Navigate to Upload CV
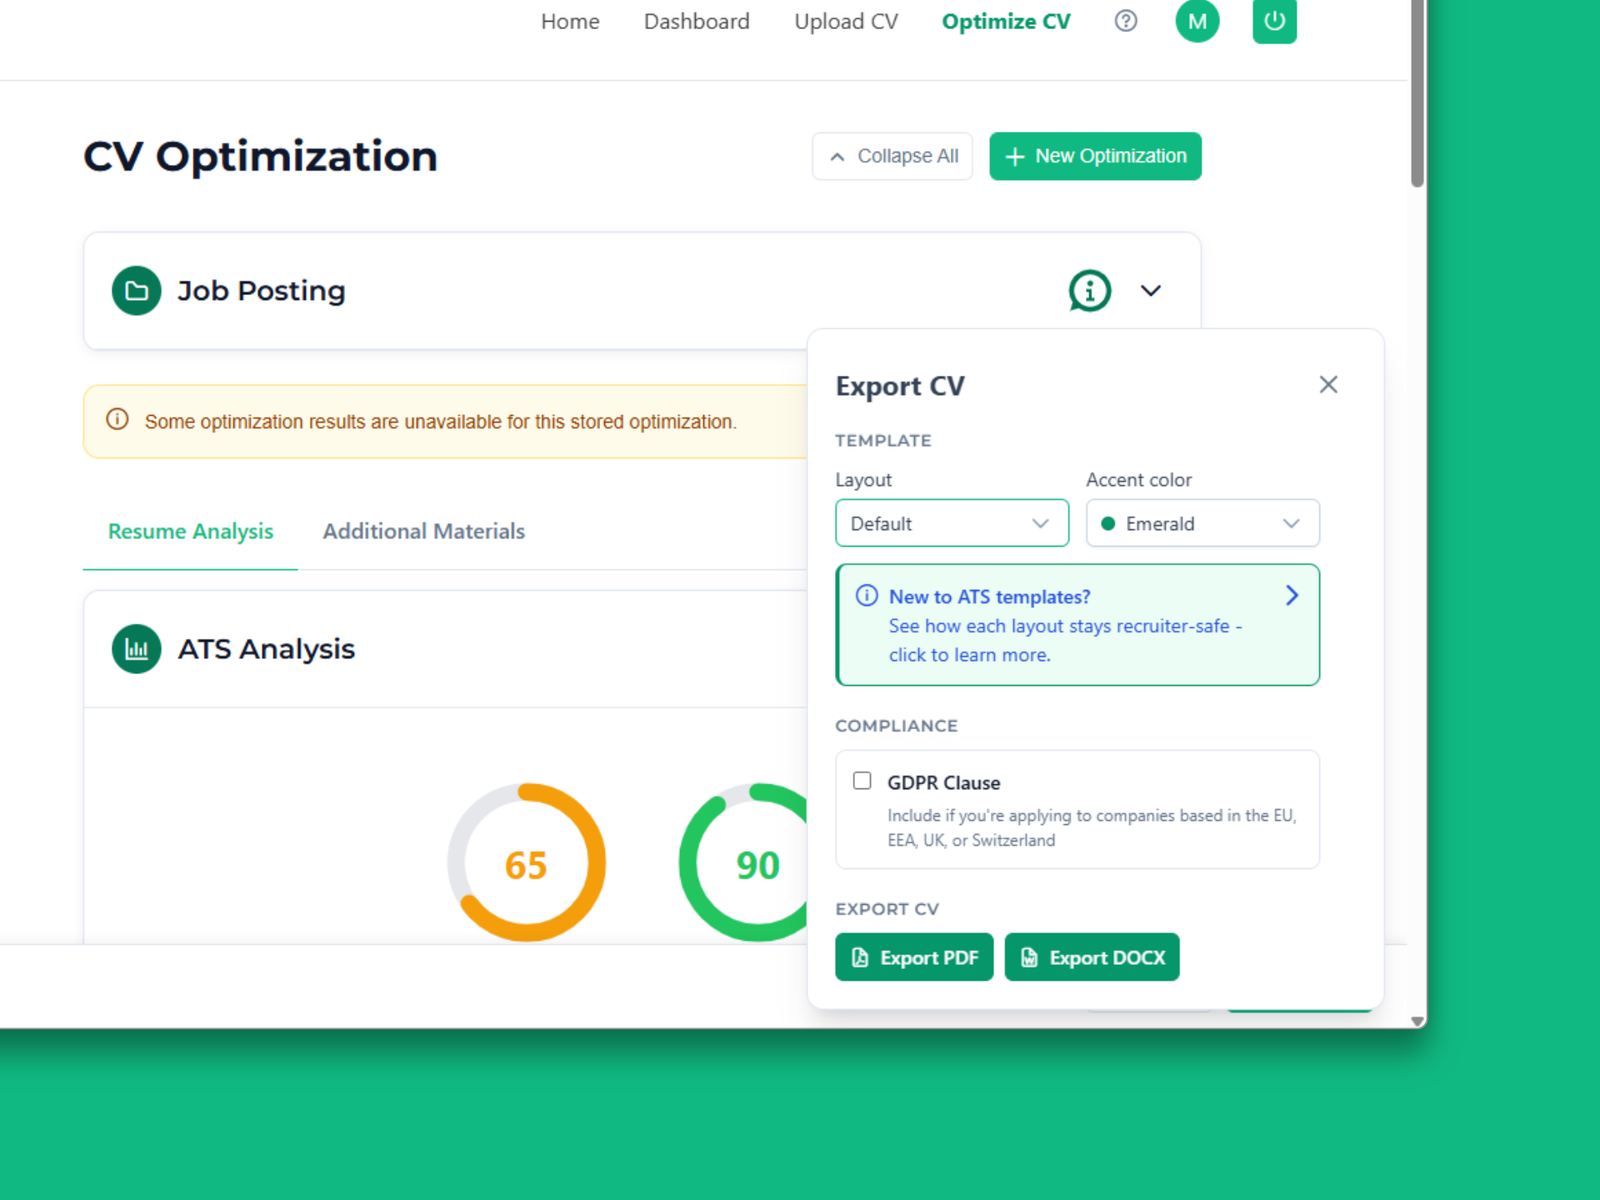 tap(846, 22)
